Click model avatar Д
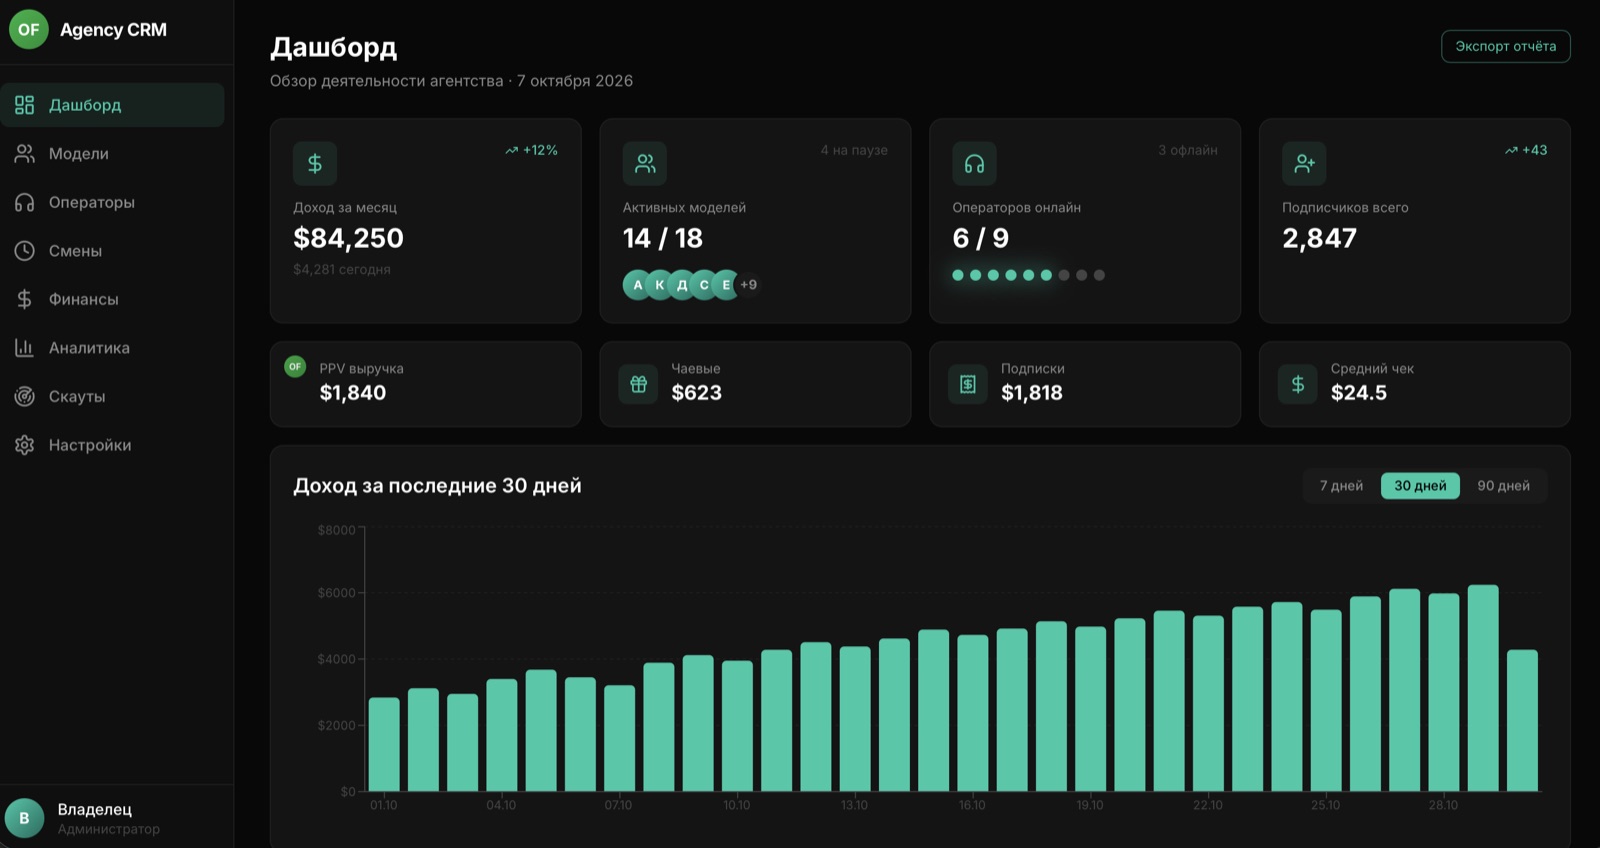1600x848 pixels. [682, 285]
